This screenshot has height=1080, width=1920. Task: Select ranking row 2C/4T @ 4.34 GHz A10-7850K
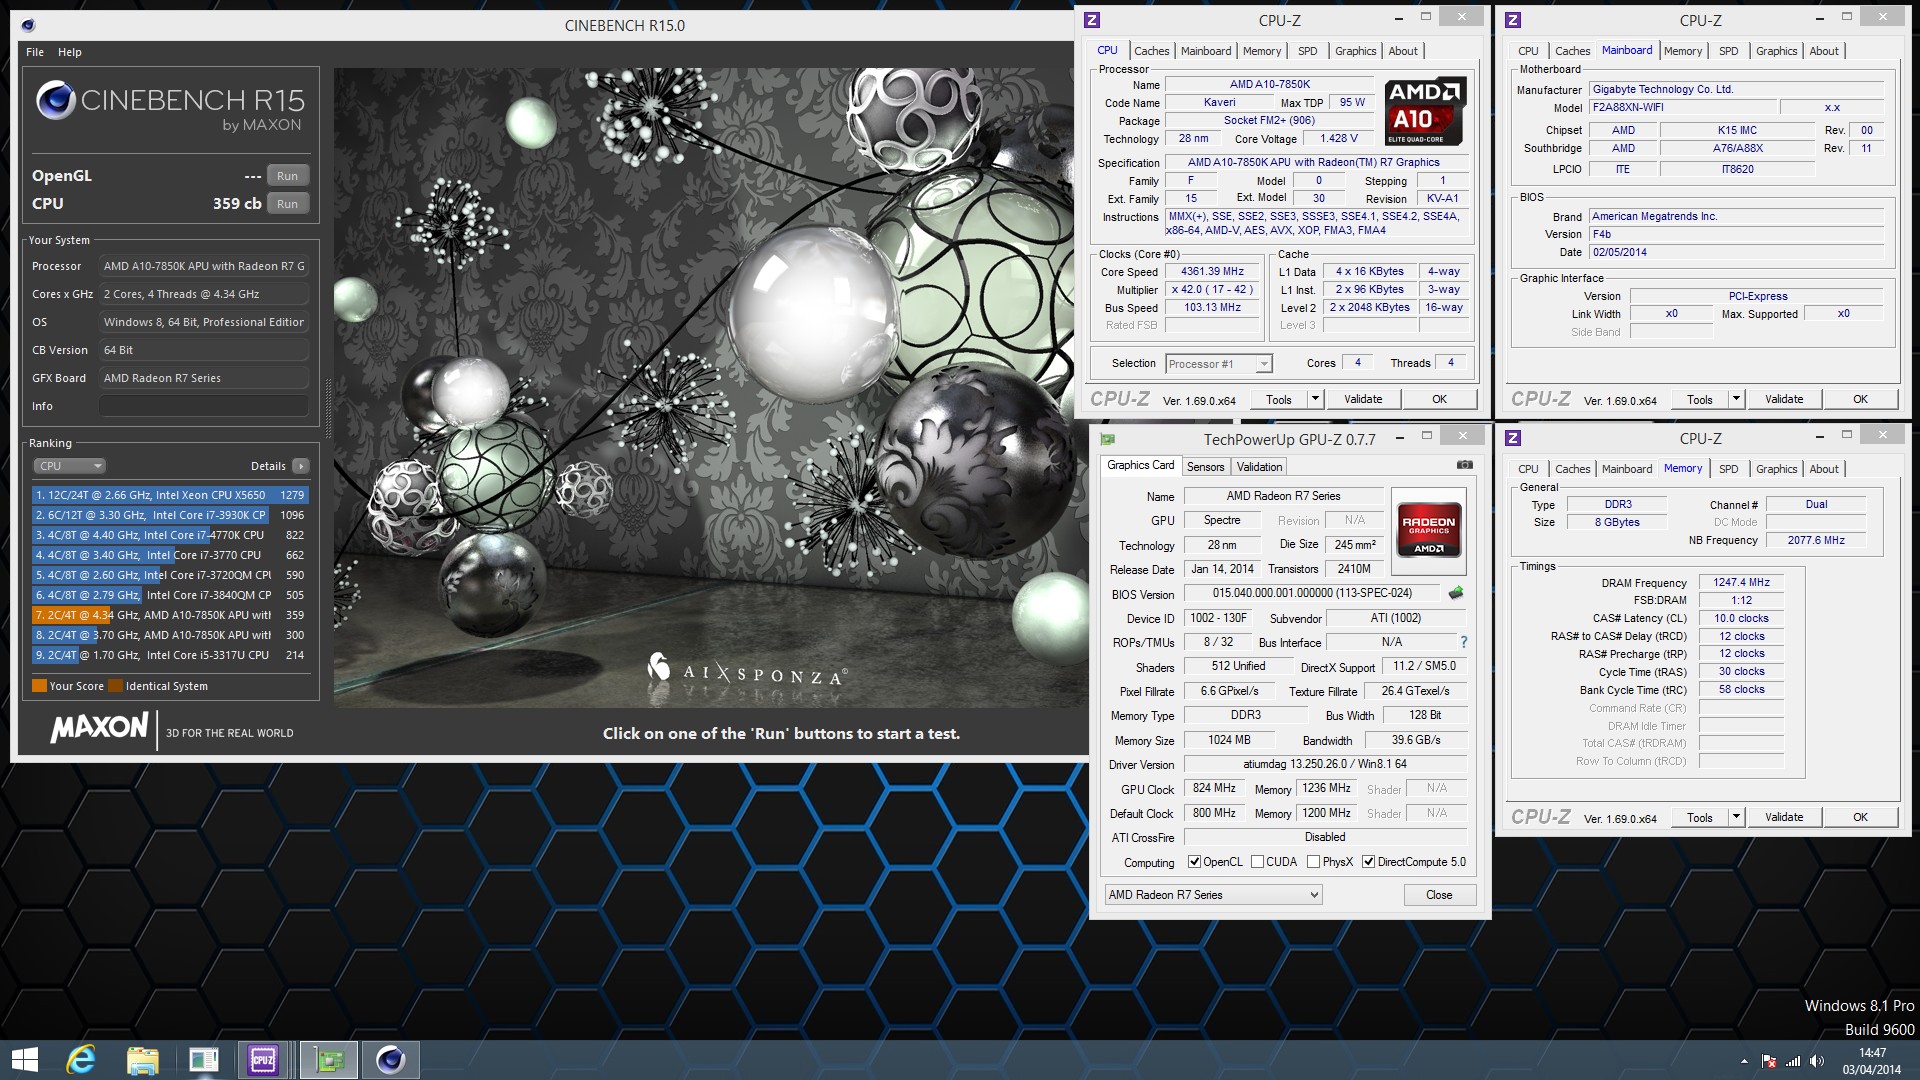click(x=170, y=615)
